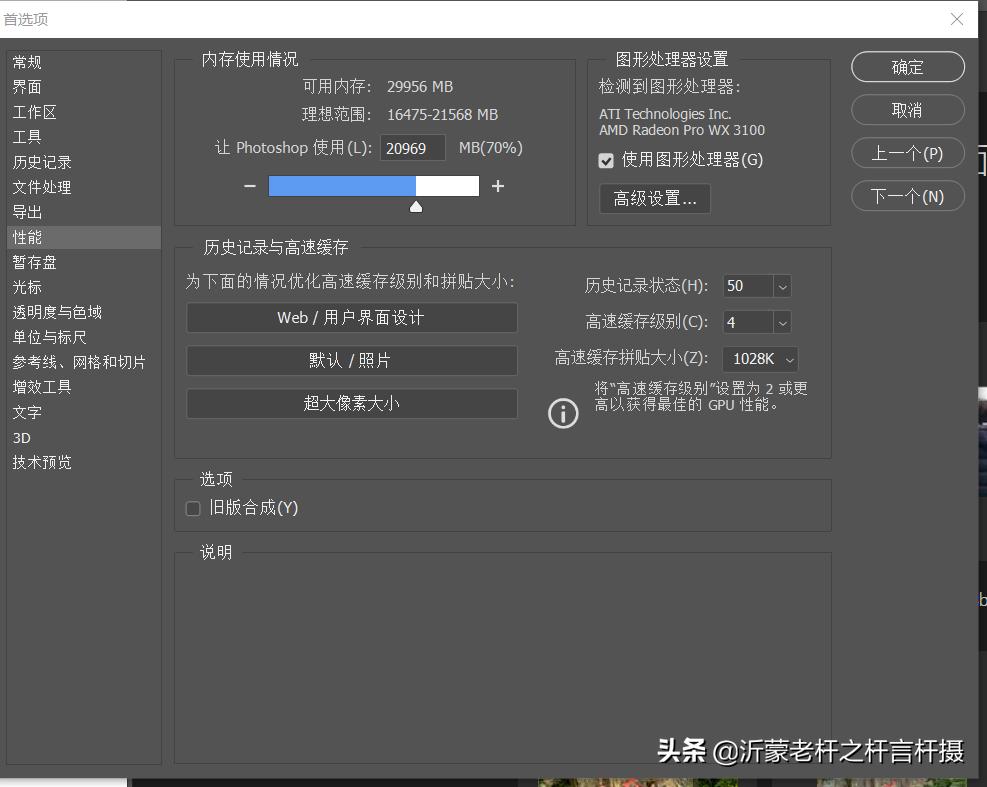The width and height of the screenshot is (987, 787).
Task: Choose Web / 用户界面设计 cache preset
Action: tap(351, 318)
